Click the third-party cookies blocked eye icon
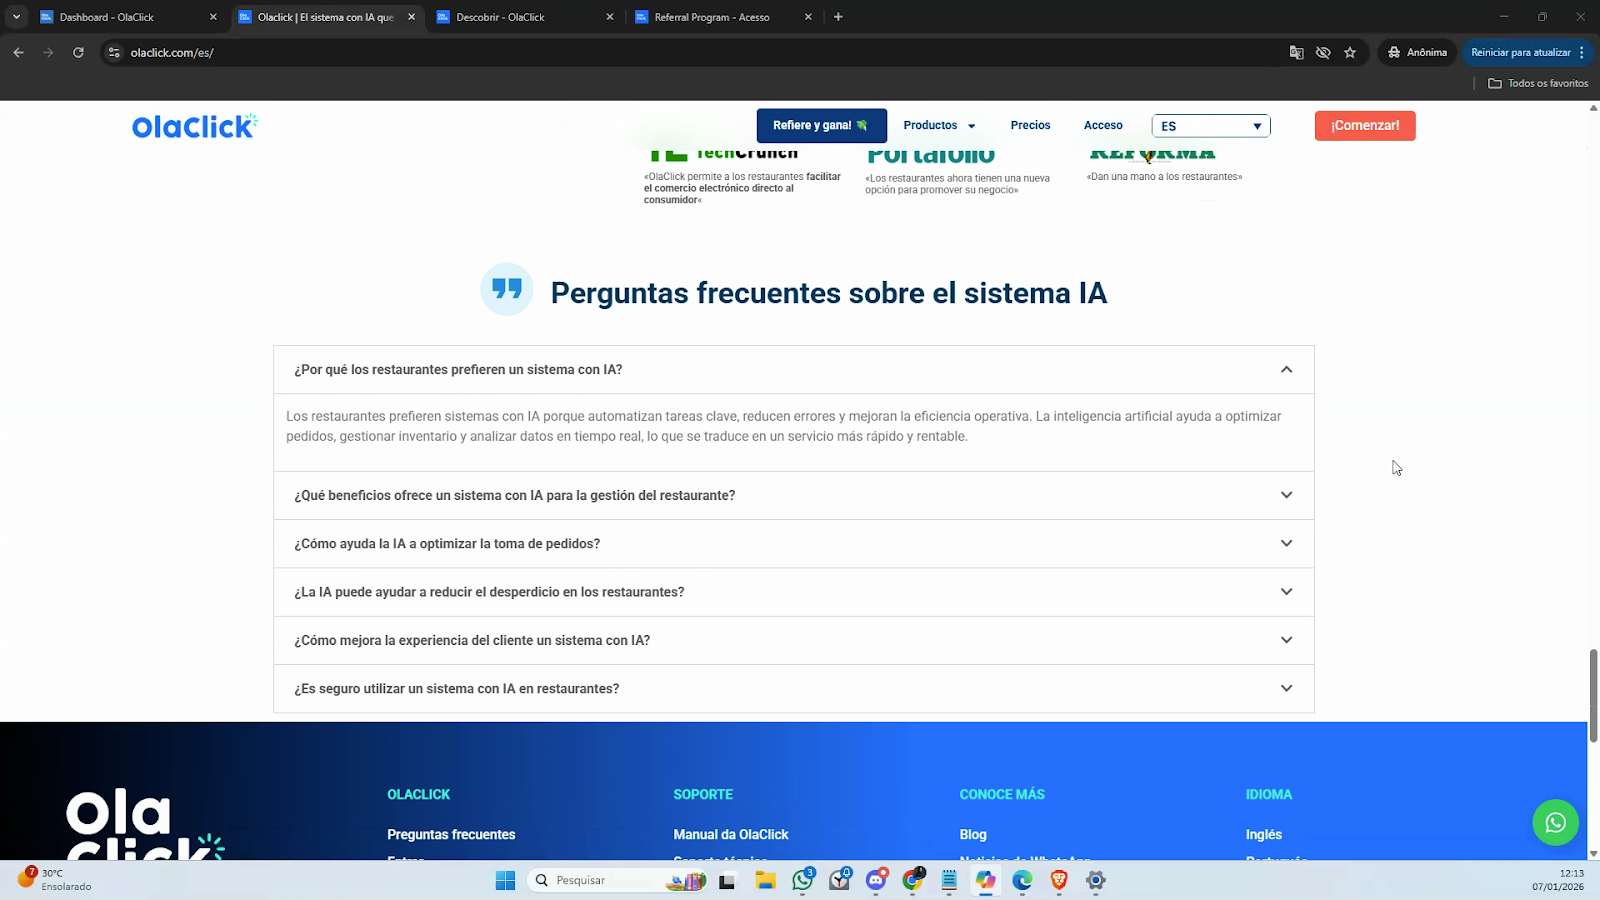The width and height of the screenshot is (1600, 900). [1323, 53]
